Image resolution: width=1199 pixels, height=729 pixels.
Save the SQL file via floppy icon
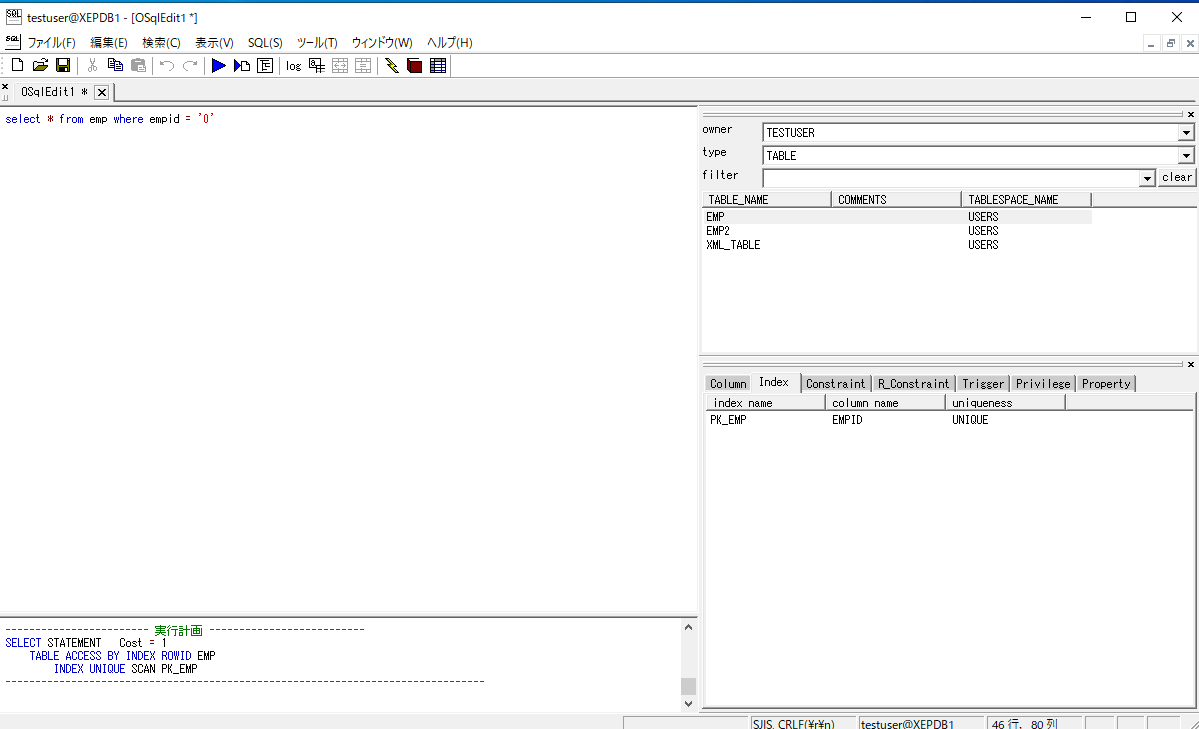[x=63, y=66]
